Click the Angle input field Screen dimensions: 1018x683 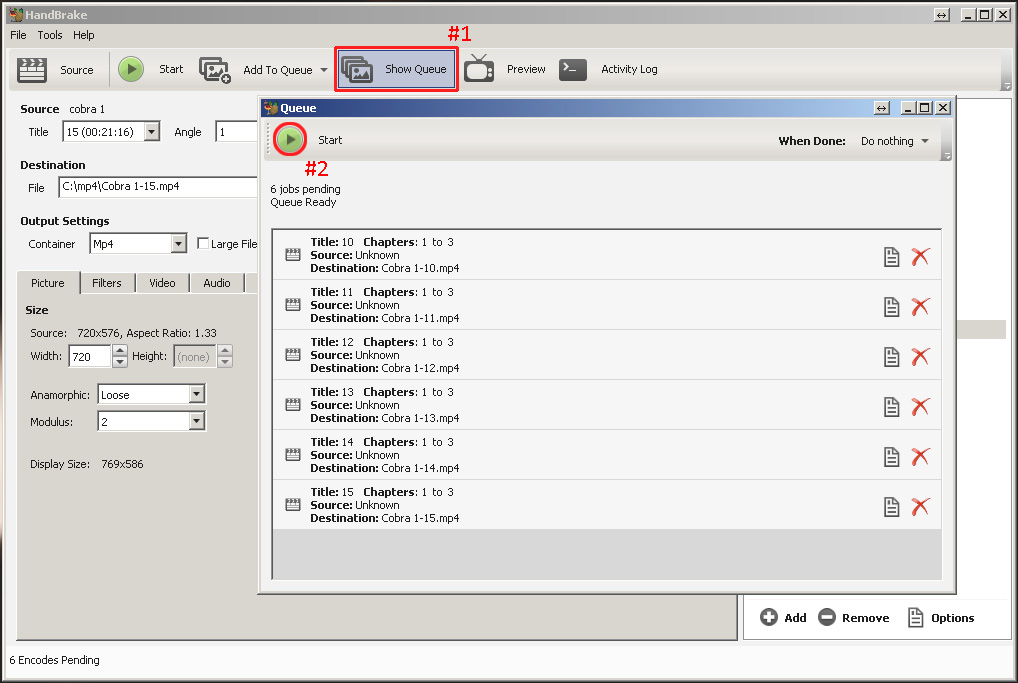pyautogui.click(x=236, y=132)
